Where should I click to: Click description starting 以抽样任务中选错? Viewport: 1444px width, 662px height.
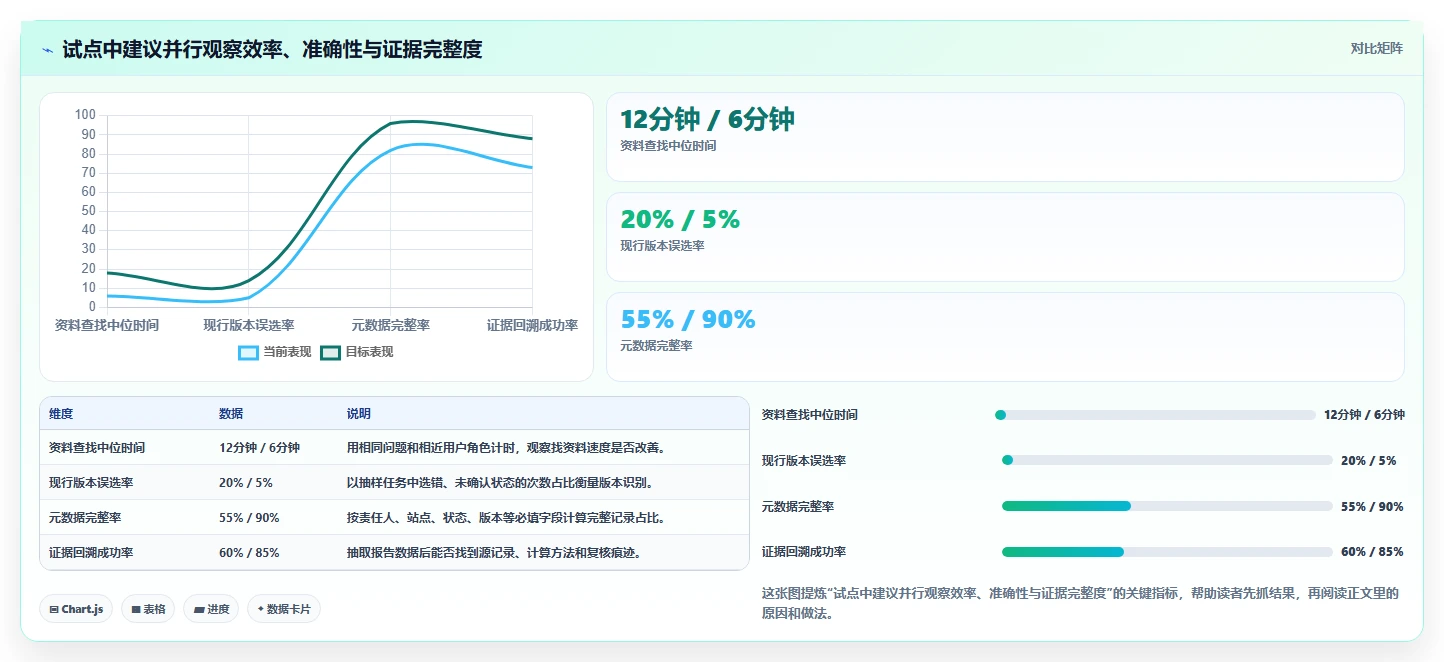click(x=500, y=483)
